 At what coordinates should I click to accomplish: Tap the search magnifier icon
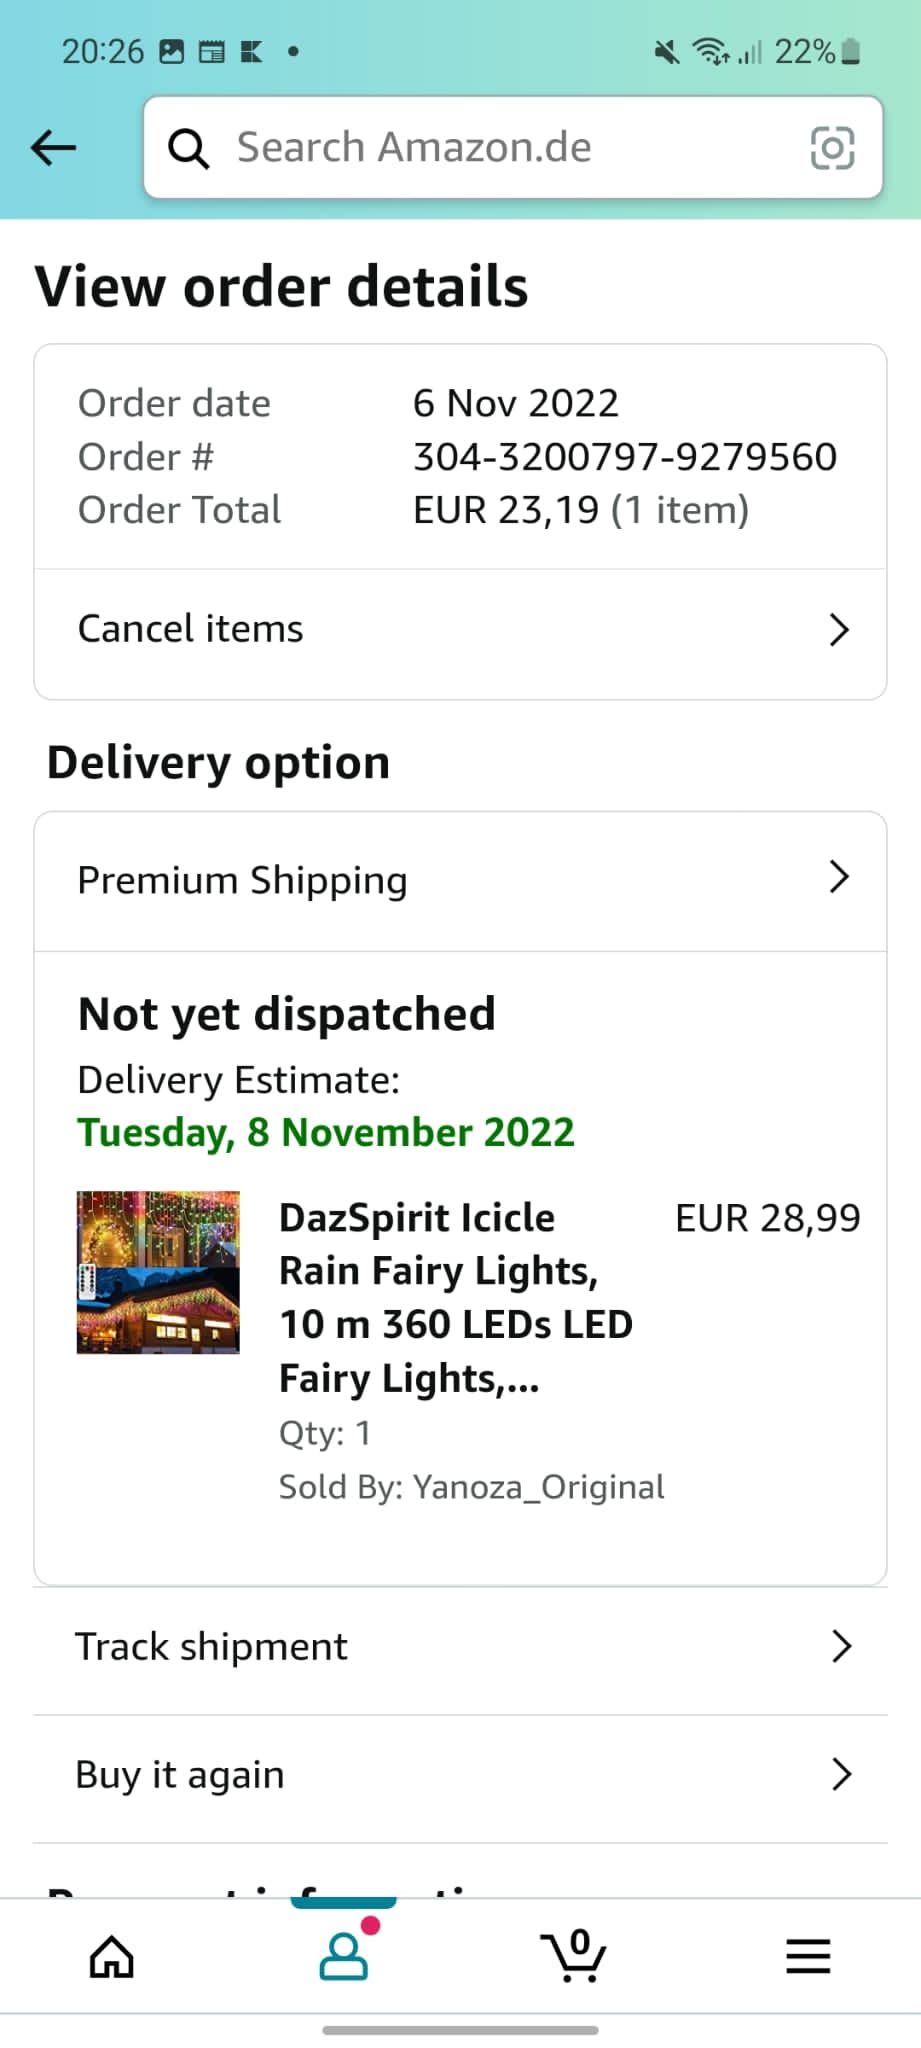pos(188,148)
